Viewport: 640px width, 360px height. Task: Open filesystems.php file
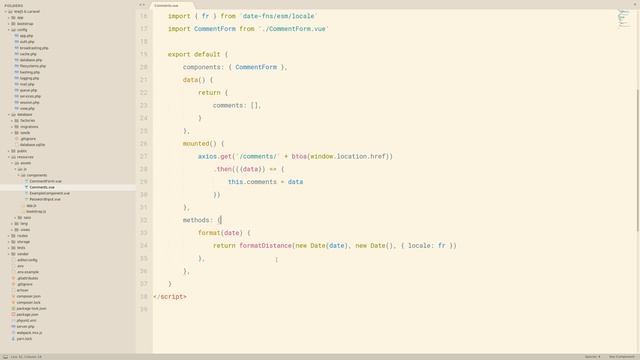[33, 66]
